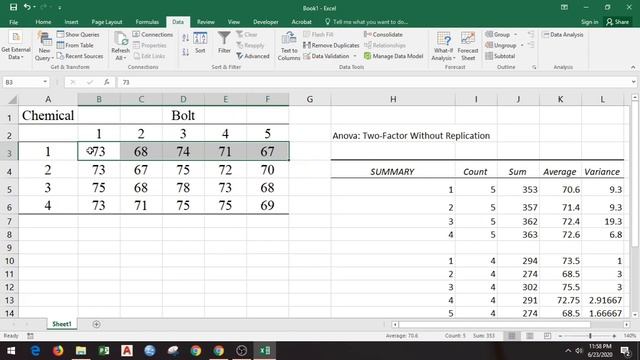Click Data Validation button
Viewport: 640px width, 360px height.
click(326, 56)
